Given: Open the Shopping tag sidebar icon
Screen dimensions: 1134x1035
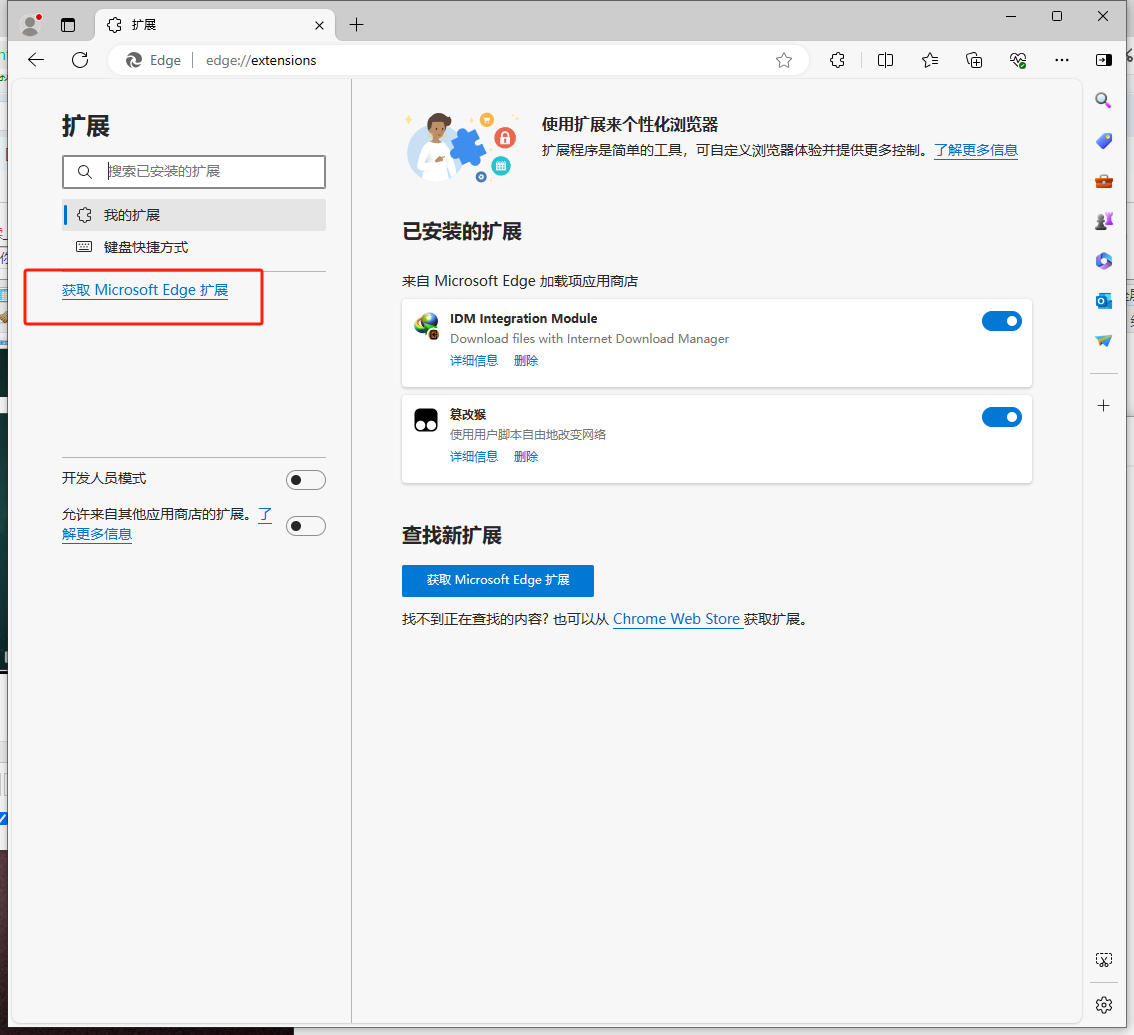Looking at the screenshot, I should pyautogui.click(x=1103, y=141).
